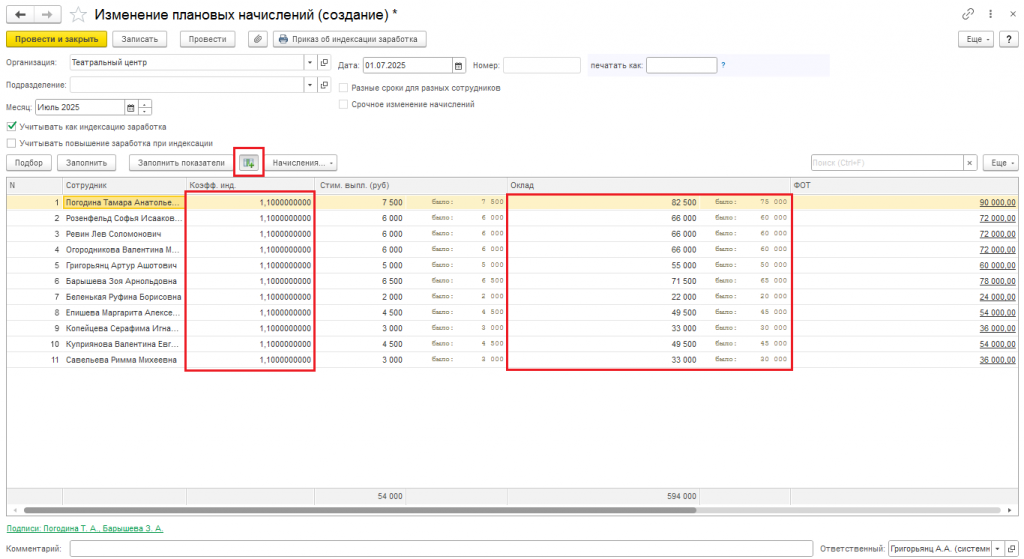This screenshot has width=1024, height=559.
Task: Click the Заполнить button
Action: [x=86, y=163]
